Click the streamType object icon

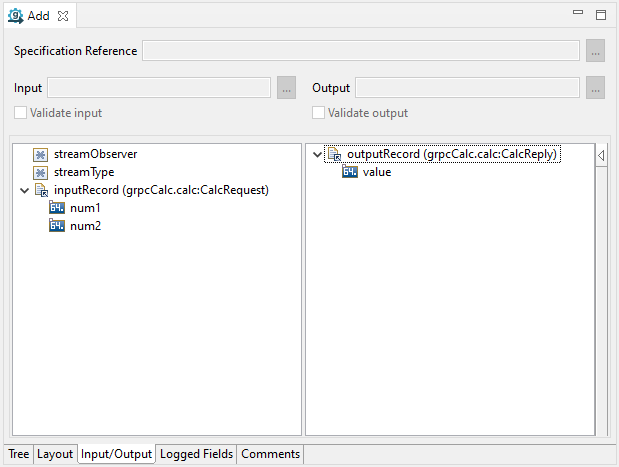[x=40, y=173]
